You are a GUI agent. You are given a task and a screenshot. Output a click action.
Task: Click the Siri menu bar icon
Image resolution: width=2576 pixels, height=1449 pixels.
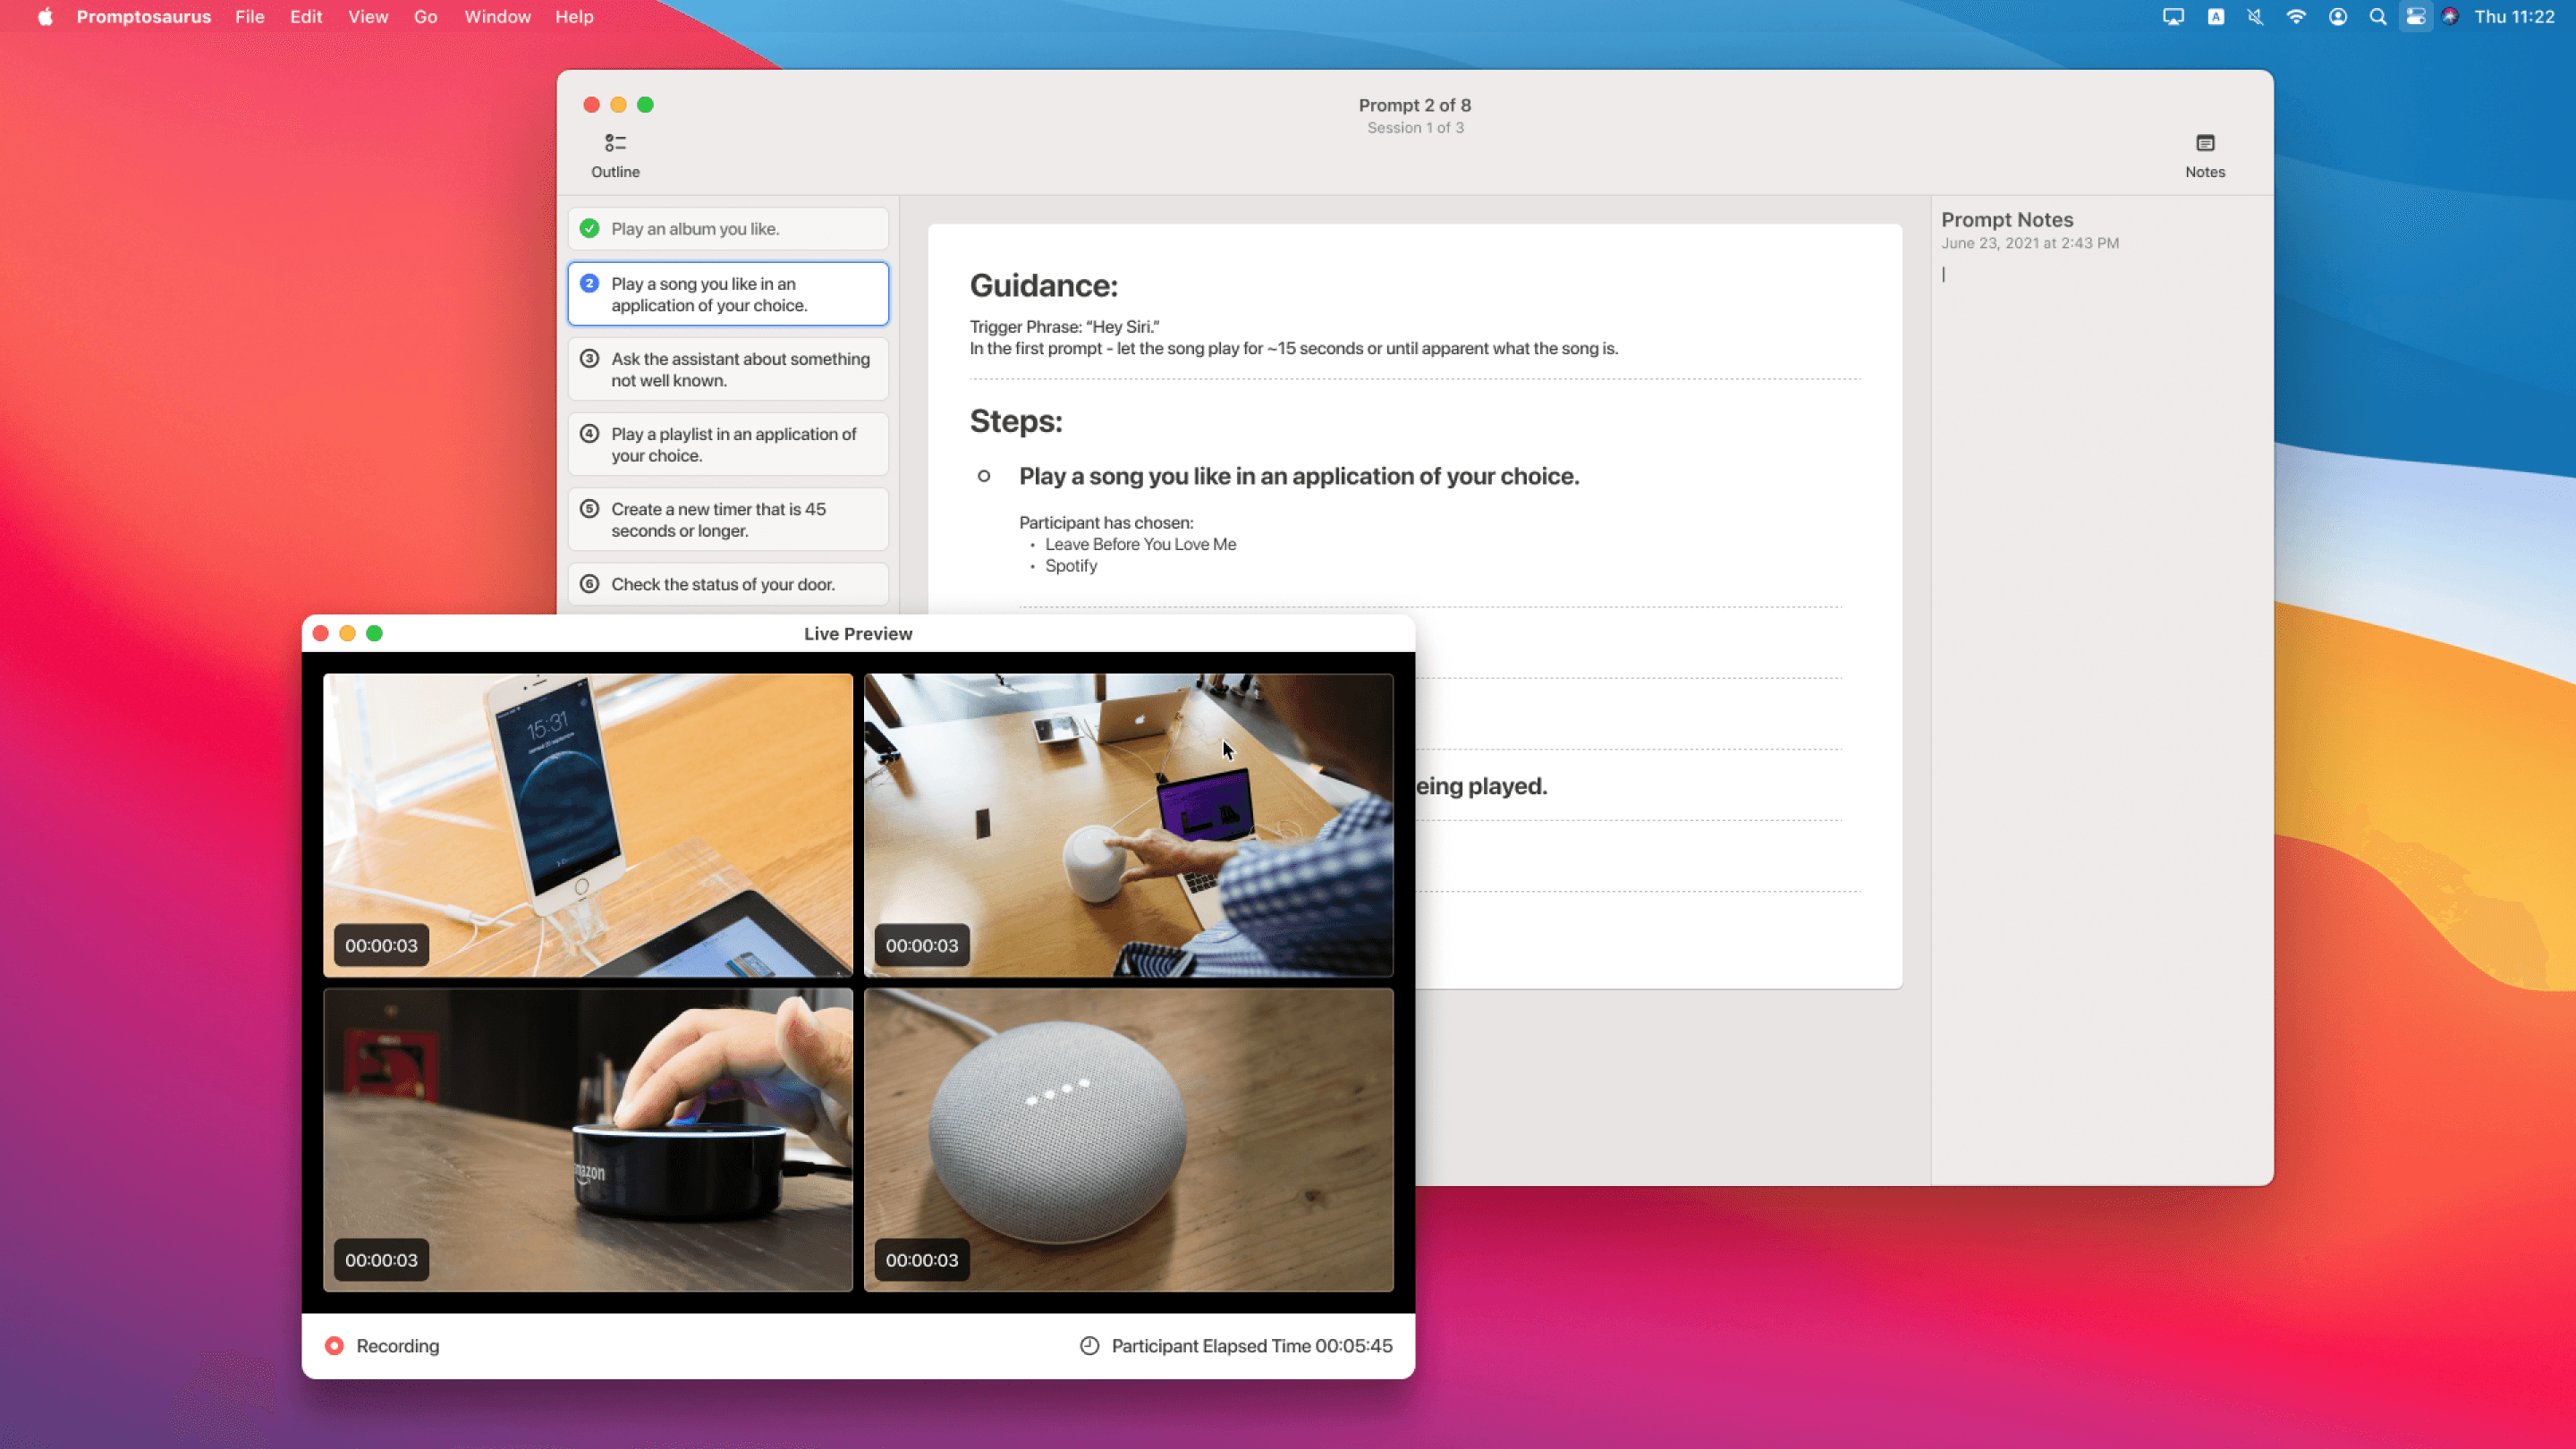click(x=2450, y=17)
